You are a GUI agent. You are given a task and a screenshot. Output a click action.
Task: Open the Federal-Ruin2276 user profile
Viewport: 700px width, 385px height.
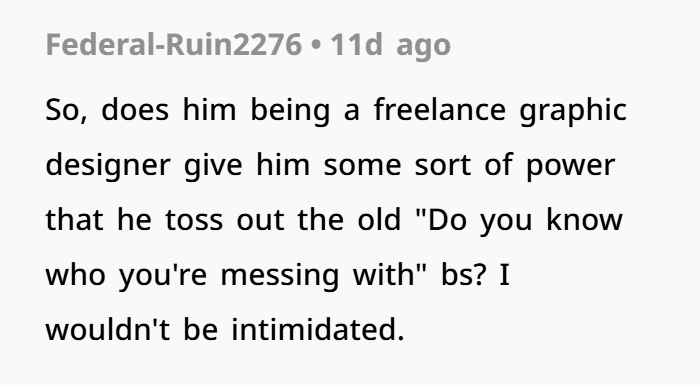point(174,45)
